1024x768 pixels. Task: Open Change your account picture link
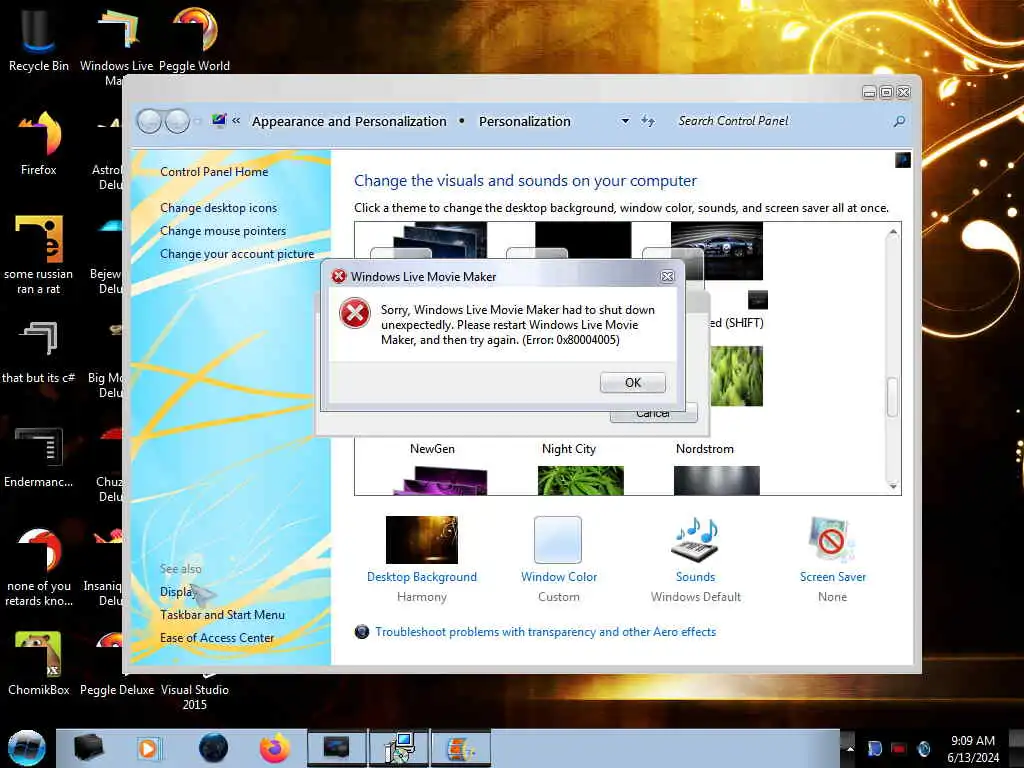click(237, 254)
